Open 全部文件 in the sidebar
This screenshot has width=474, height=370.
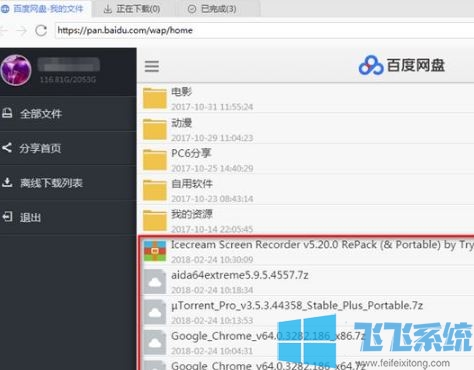[68, 114]
